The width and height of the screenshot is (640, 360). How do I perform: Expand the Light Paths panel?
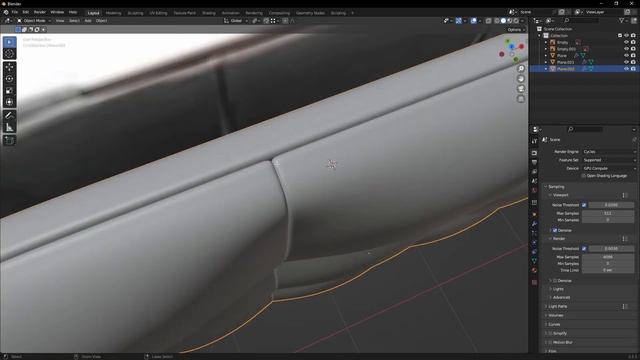pos(558,307)
